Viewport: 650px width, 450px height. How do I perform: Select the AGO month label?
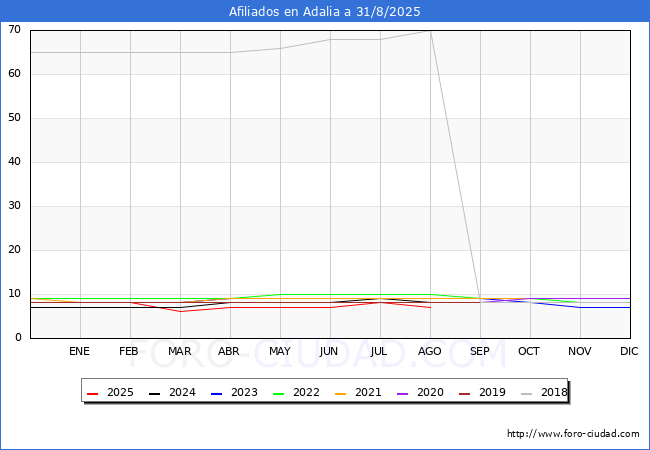430,352
